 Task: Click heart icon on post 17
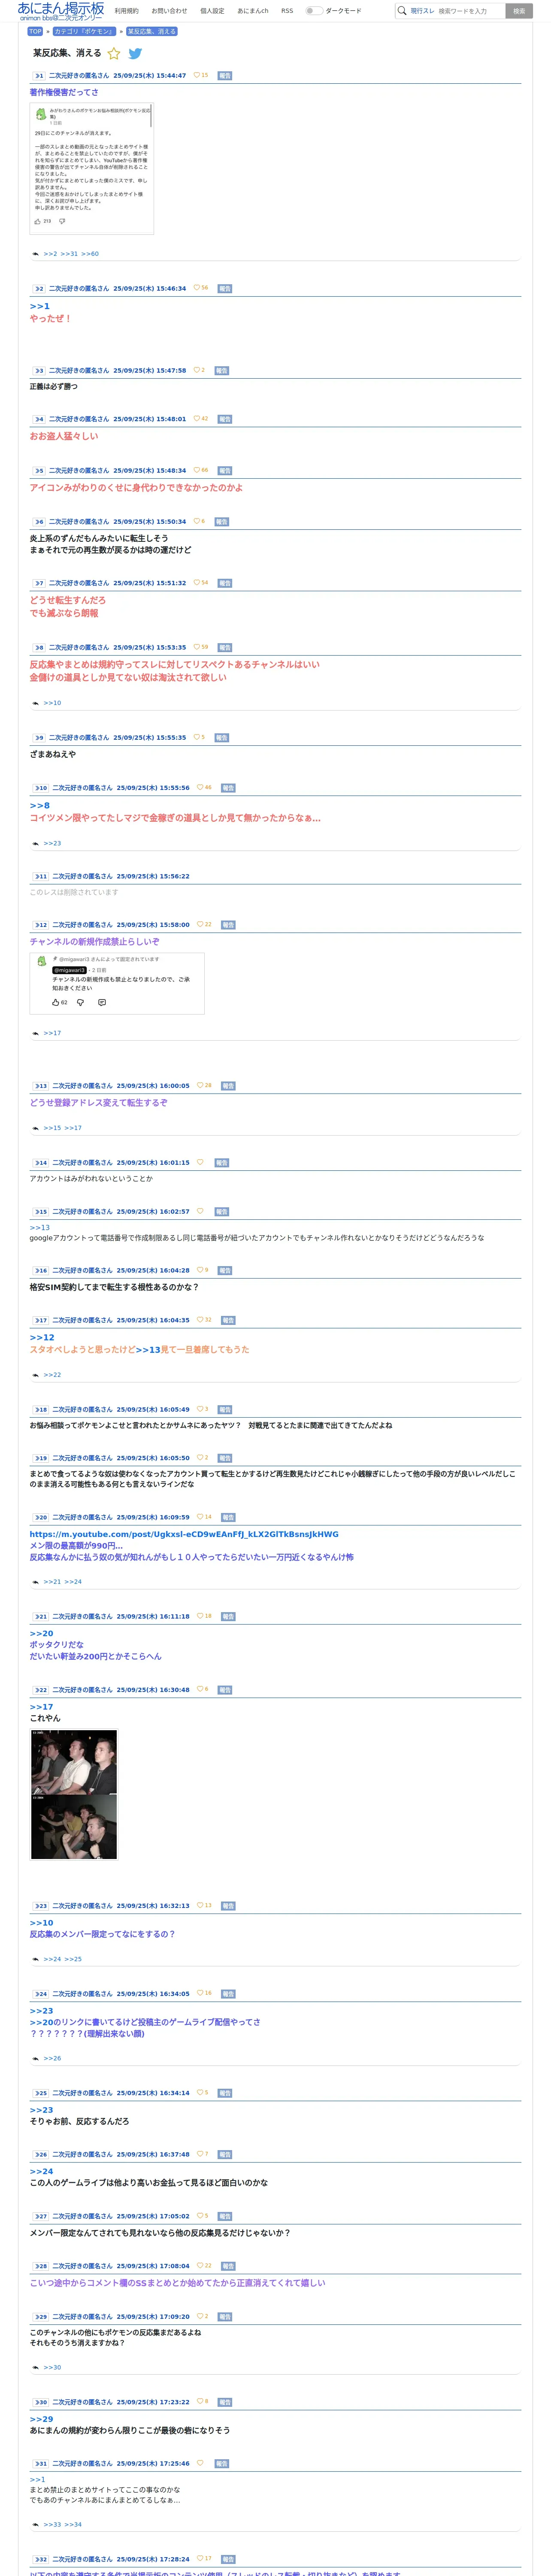pos(200,1320)
